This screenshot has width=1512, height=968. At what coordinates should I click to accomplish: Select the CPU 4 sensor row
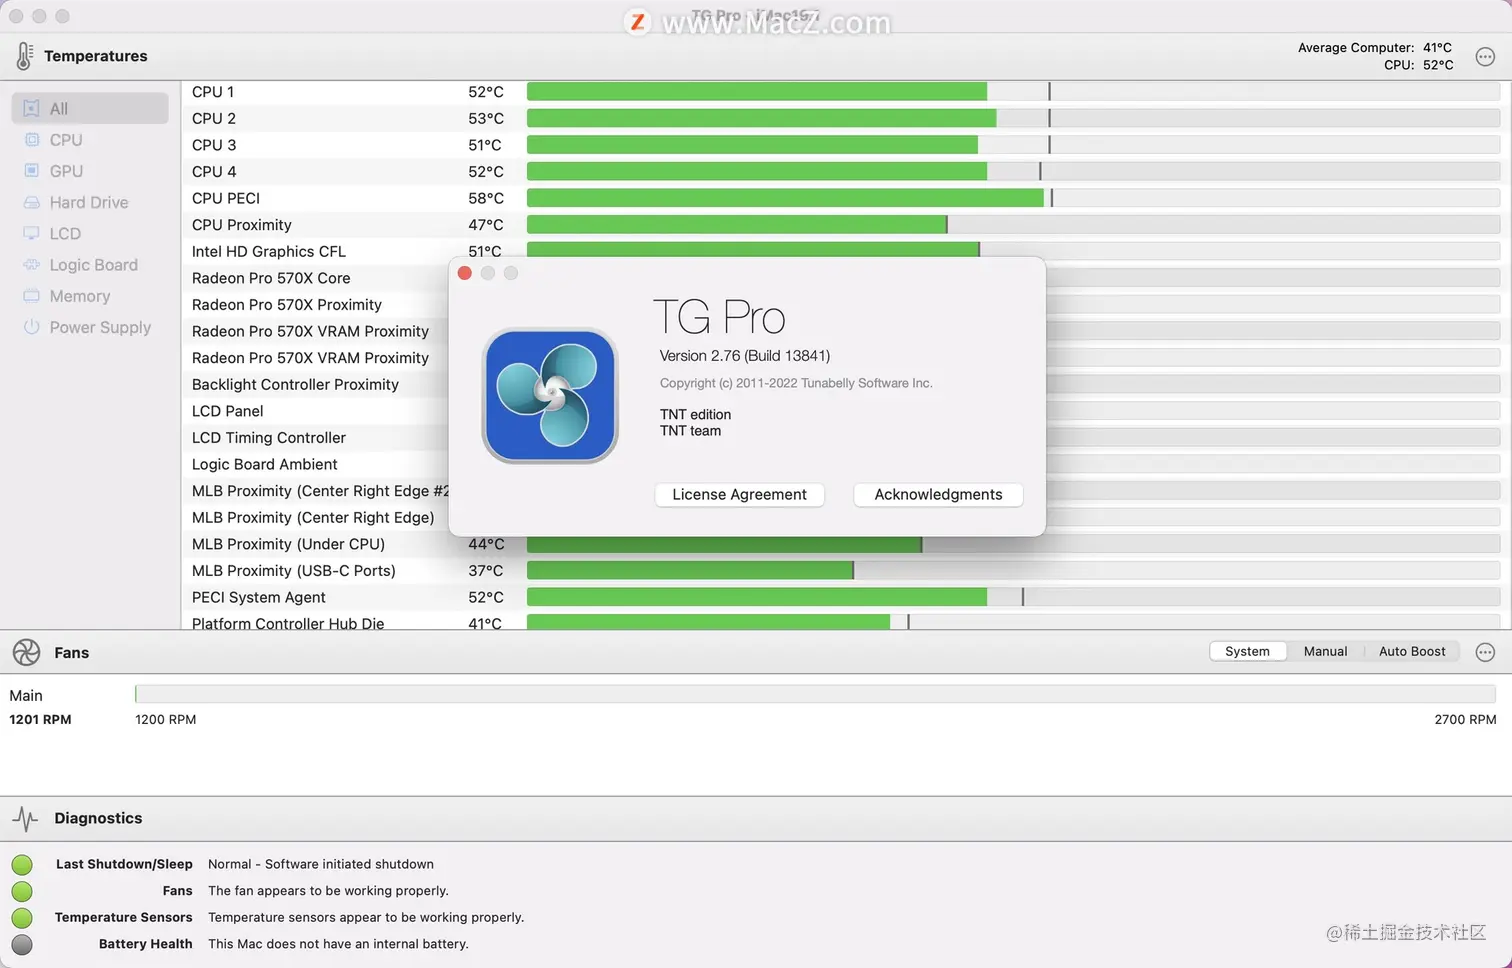point(846,171)
